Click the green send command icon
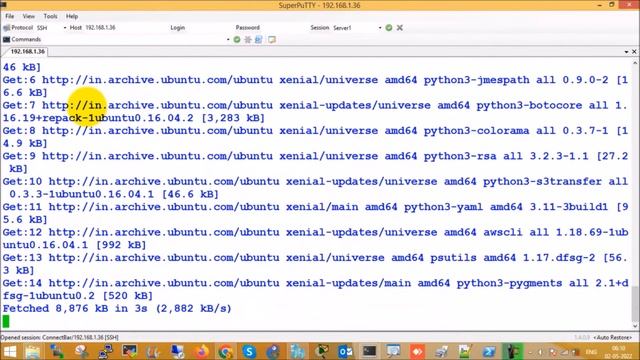Image resolution: width=640 pixels, height=360 pixels. click(237, 40)
